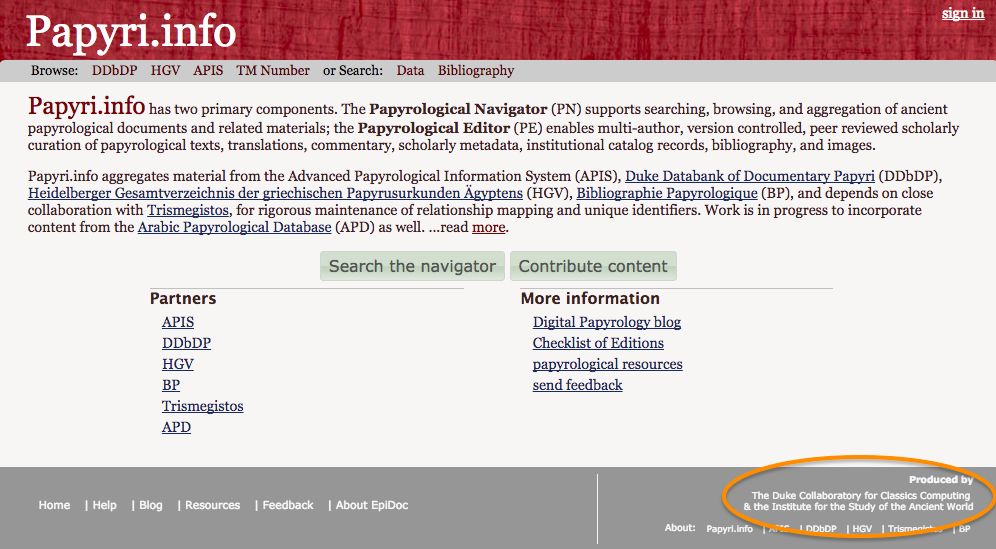Image resolution: width=996 pixels, height=549 pixels.
Task: Open About EpiDoc in the footer
Action: 372,505
